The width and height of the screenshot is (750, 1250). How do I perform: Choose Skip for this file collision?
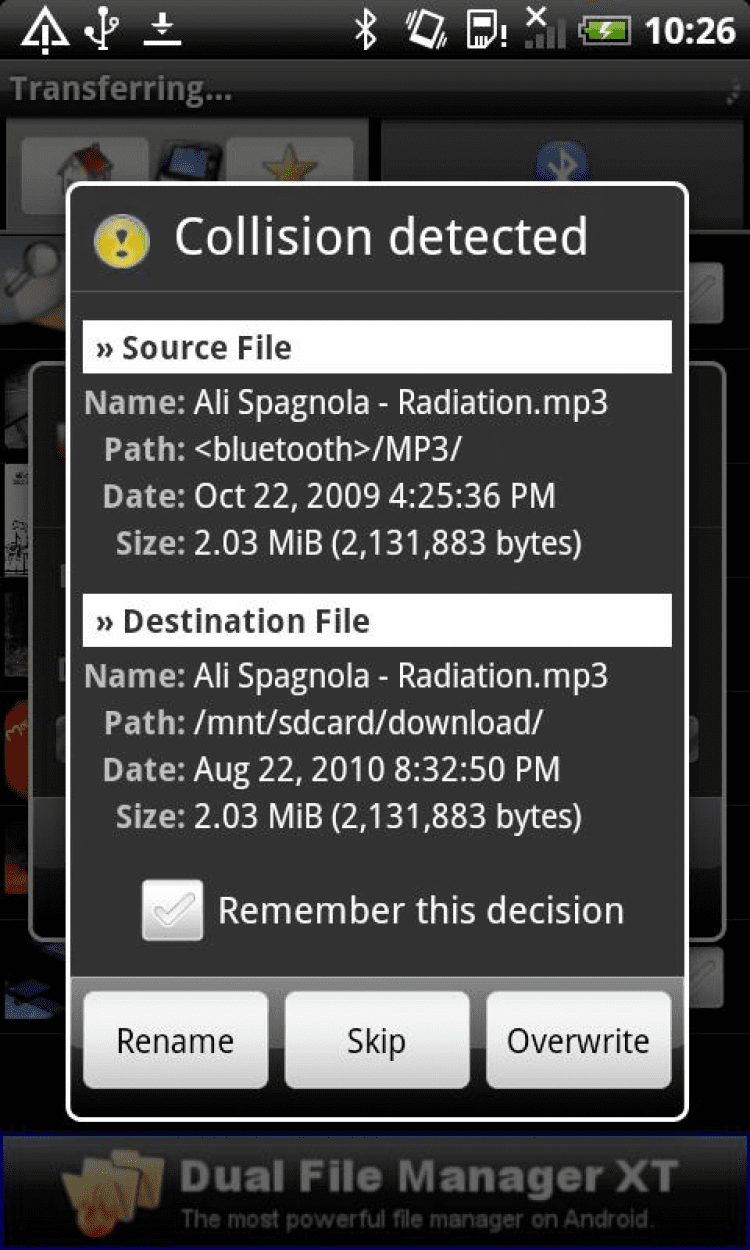[376, 1040]
